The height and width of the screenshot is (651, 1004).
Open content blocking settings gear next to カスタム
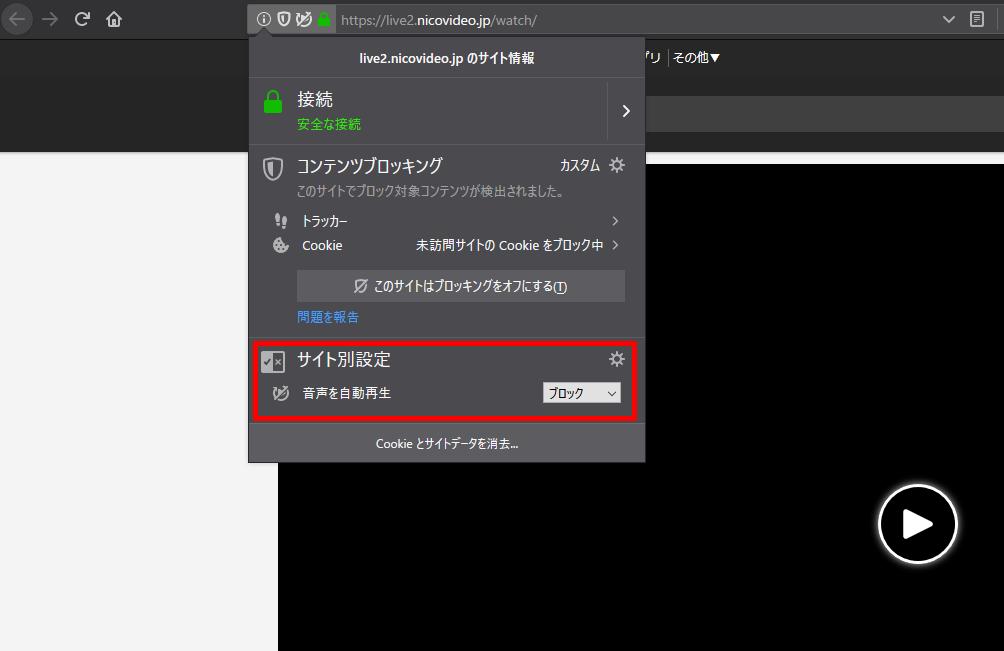(x=617, y=165)
